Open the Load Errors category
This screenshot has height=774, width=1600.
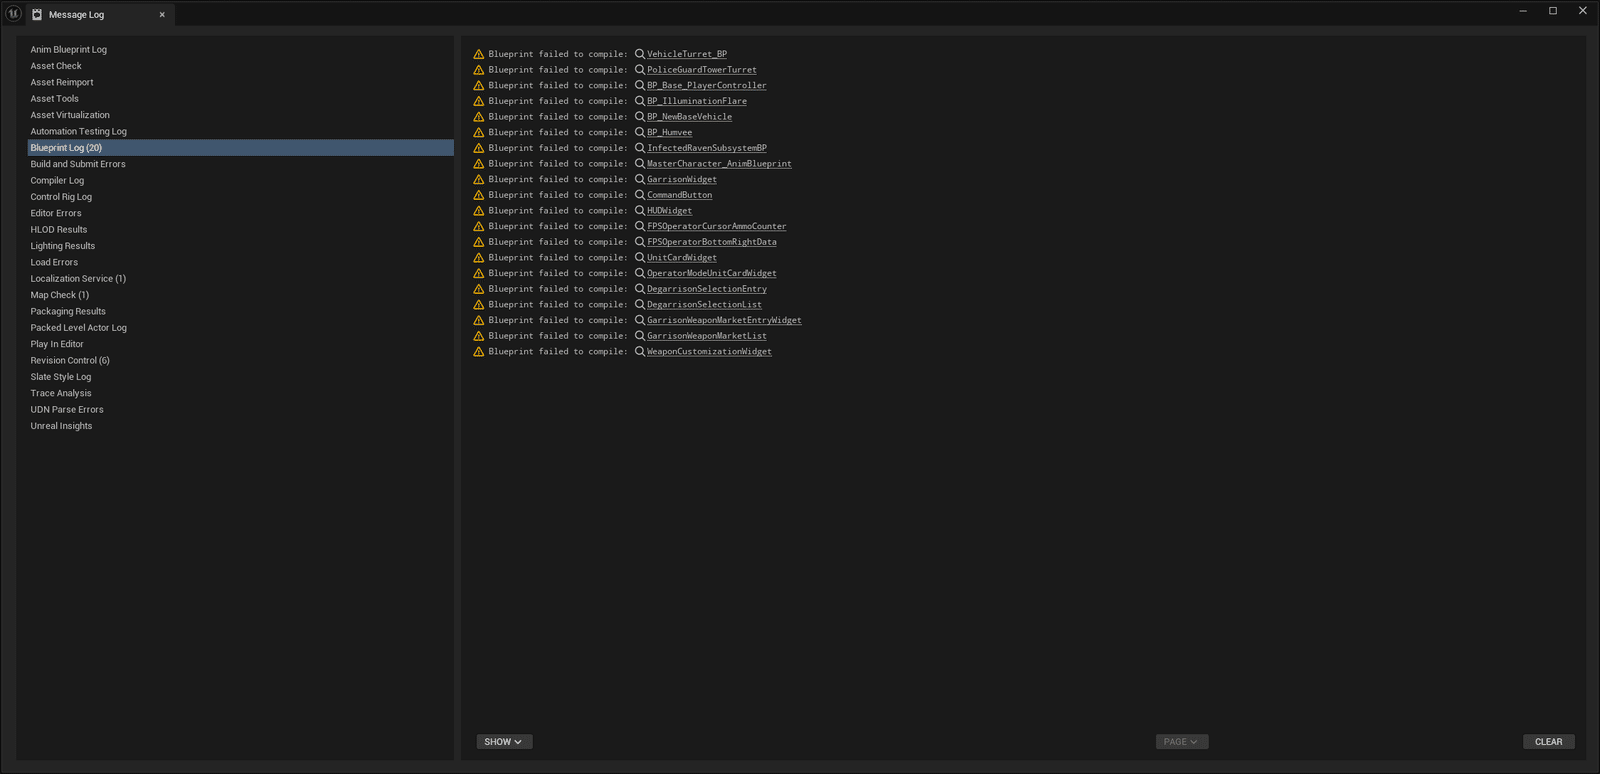240,262
